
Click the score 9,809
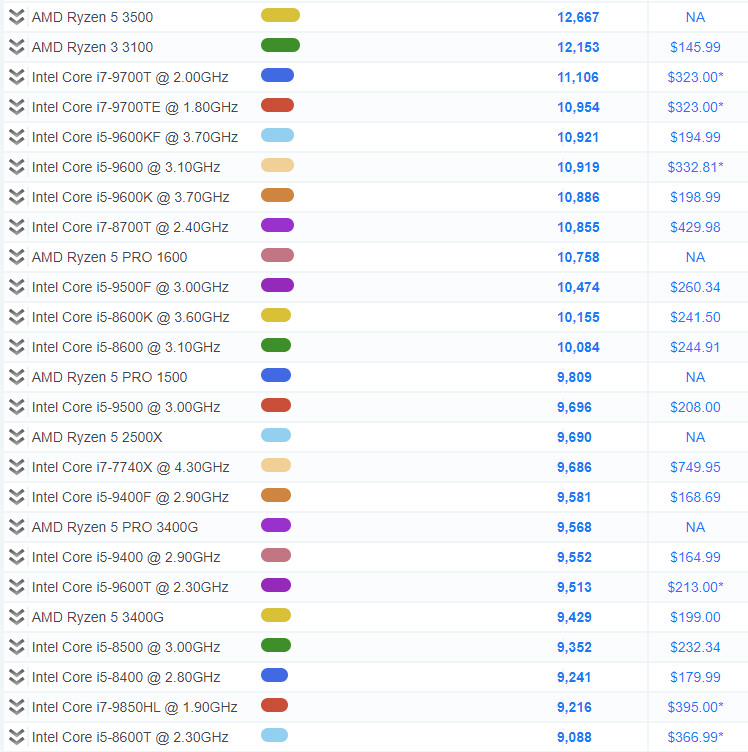coord(574,377)
